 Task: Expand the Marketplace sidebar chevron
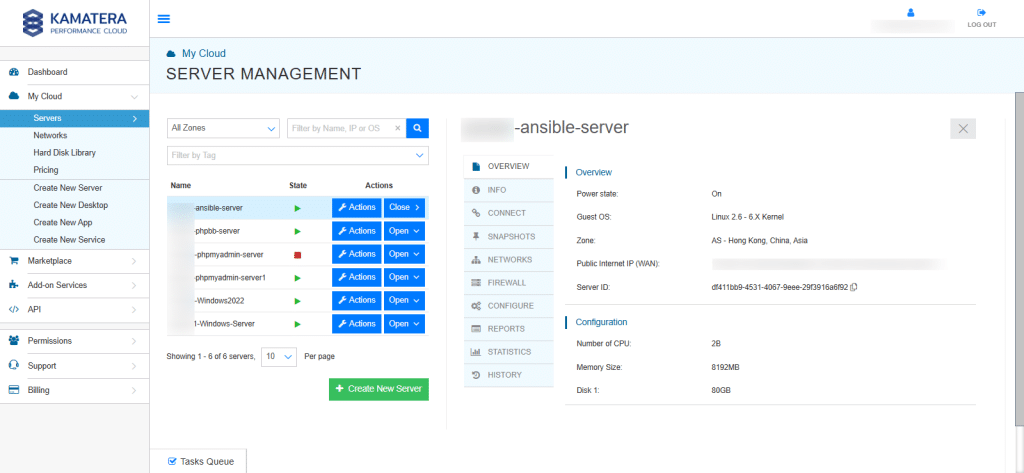click(x=134, y=261)
